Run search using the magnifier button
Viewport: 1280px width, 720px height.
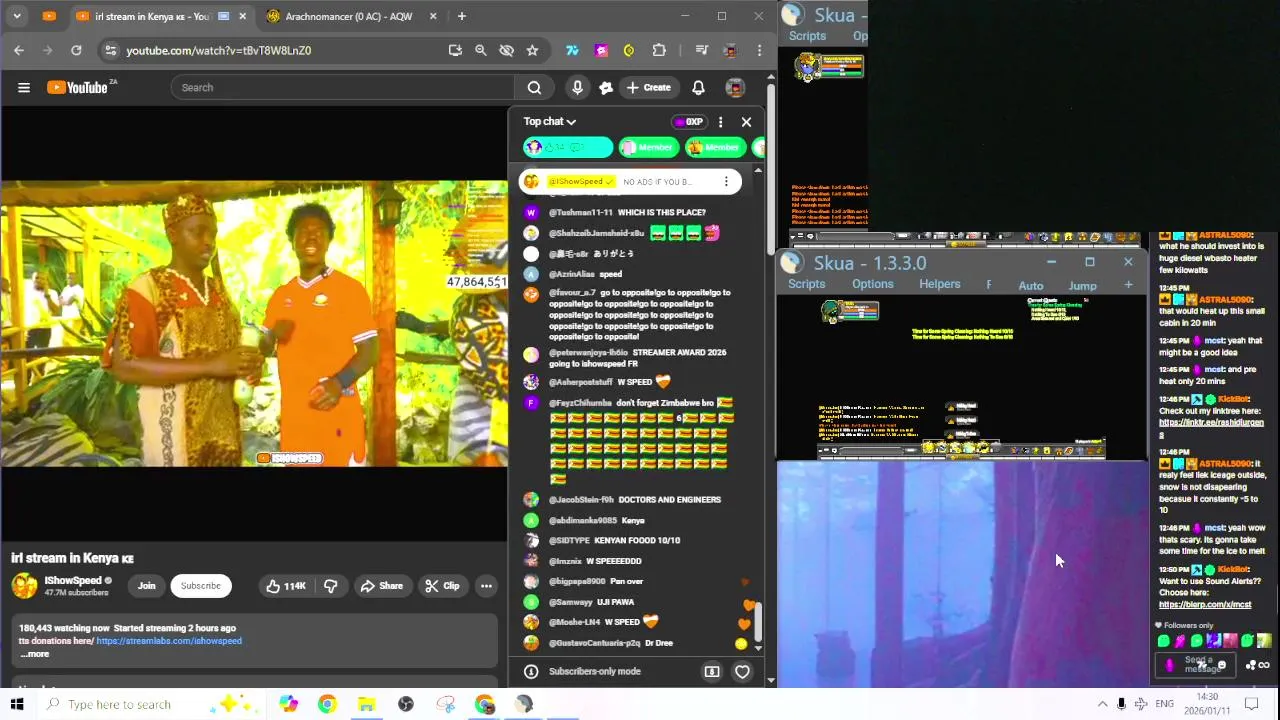click(534, 88)
